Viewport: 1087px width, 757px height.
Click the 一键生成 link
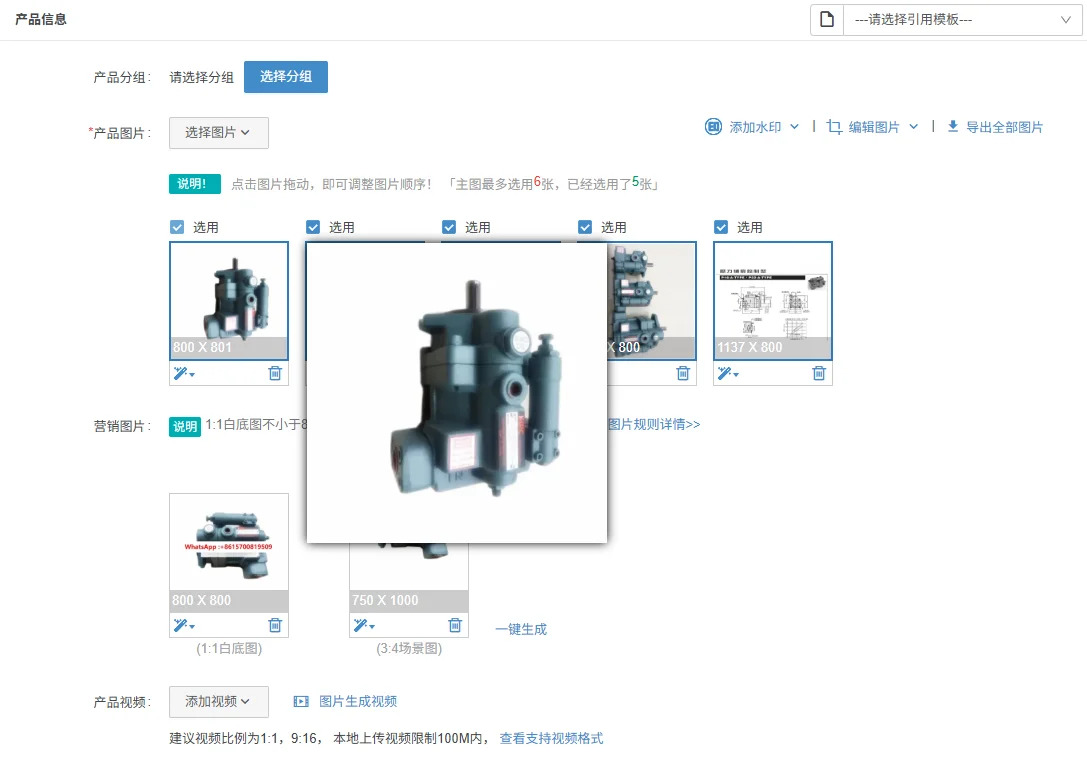521,629
